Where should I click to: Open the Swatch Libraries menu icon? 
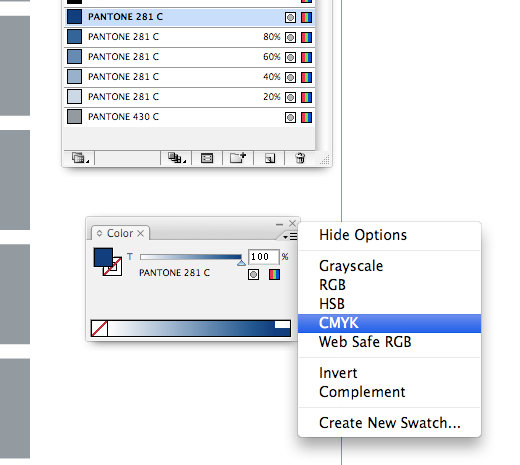[x=79, y=158]
